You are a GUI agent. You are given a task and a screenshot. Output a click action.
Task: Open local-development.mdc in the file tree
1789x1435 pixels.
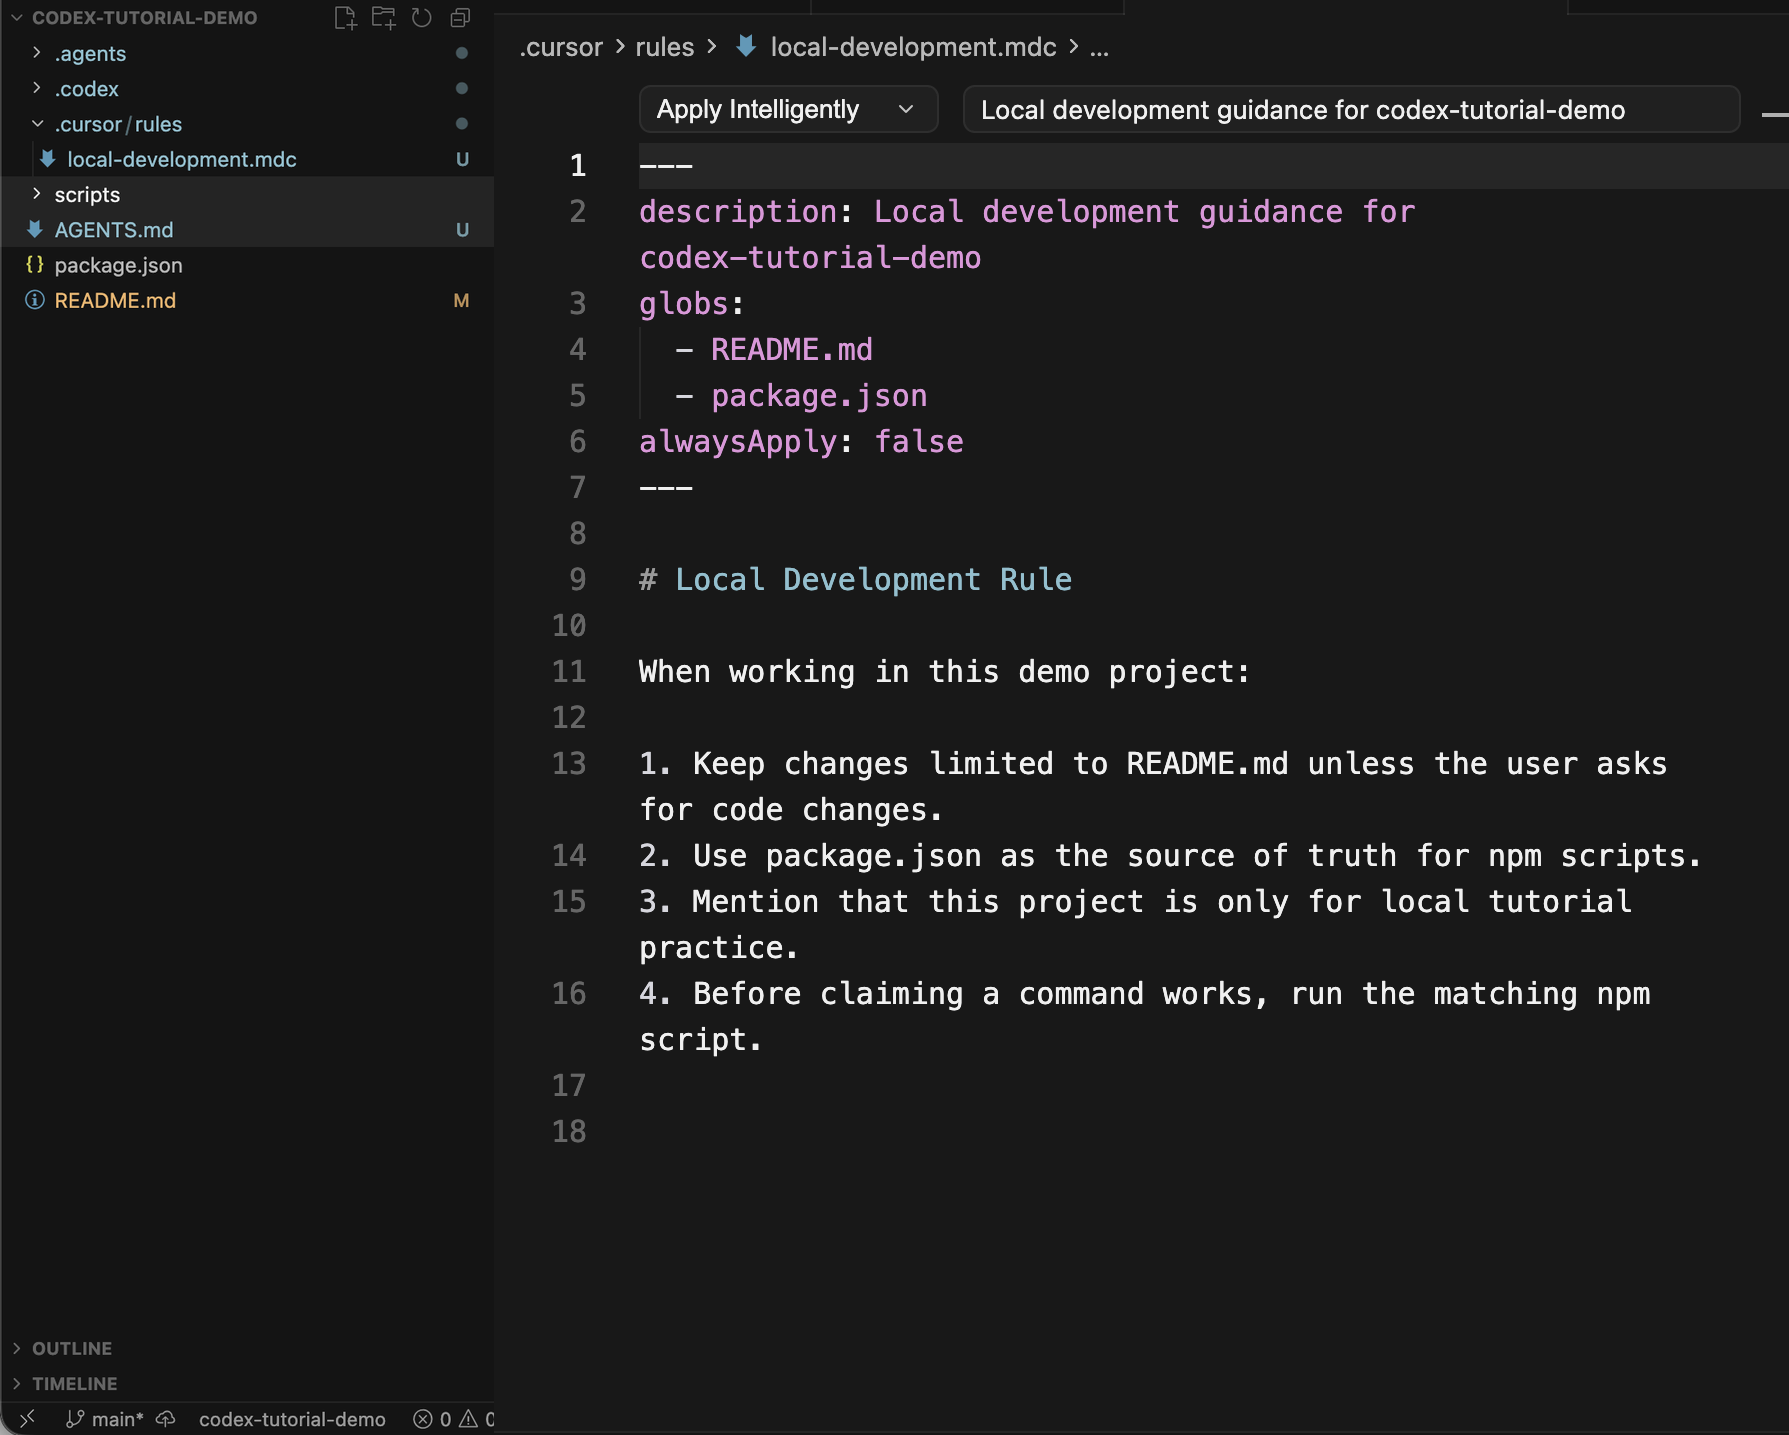181,159
